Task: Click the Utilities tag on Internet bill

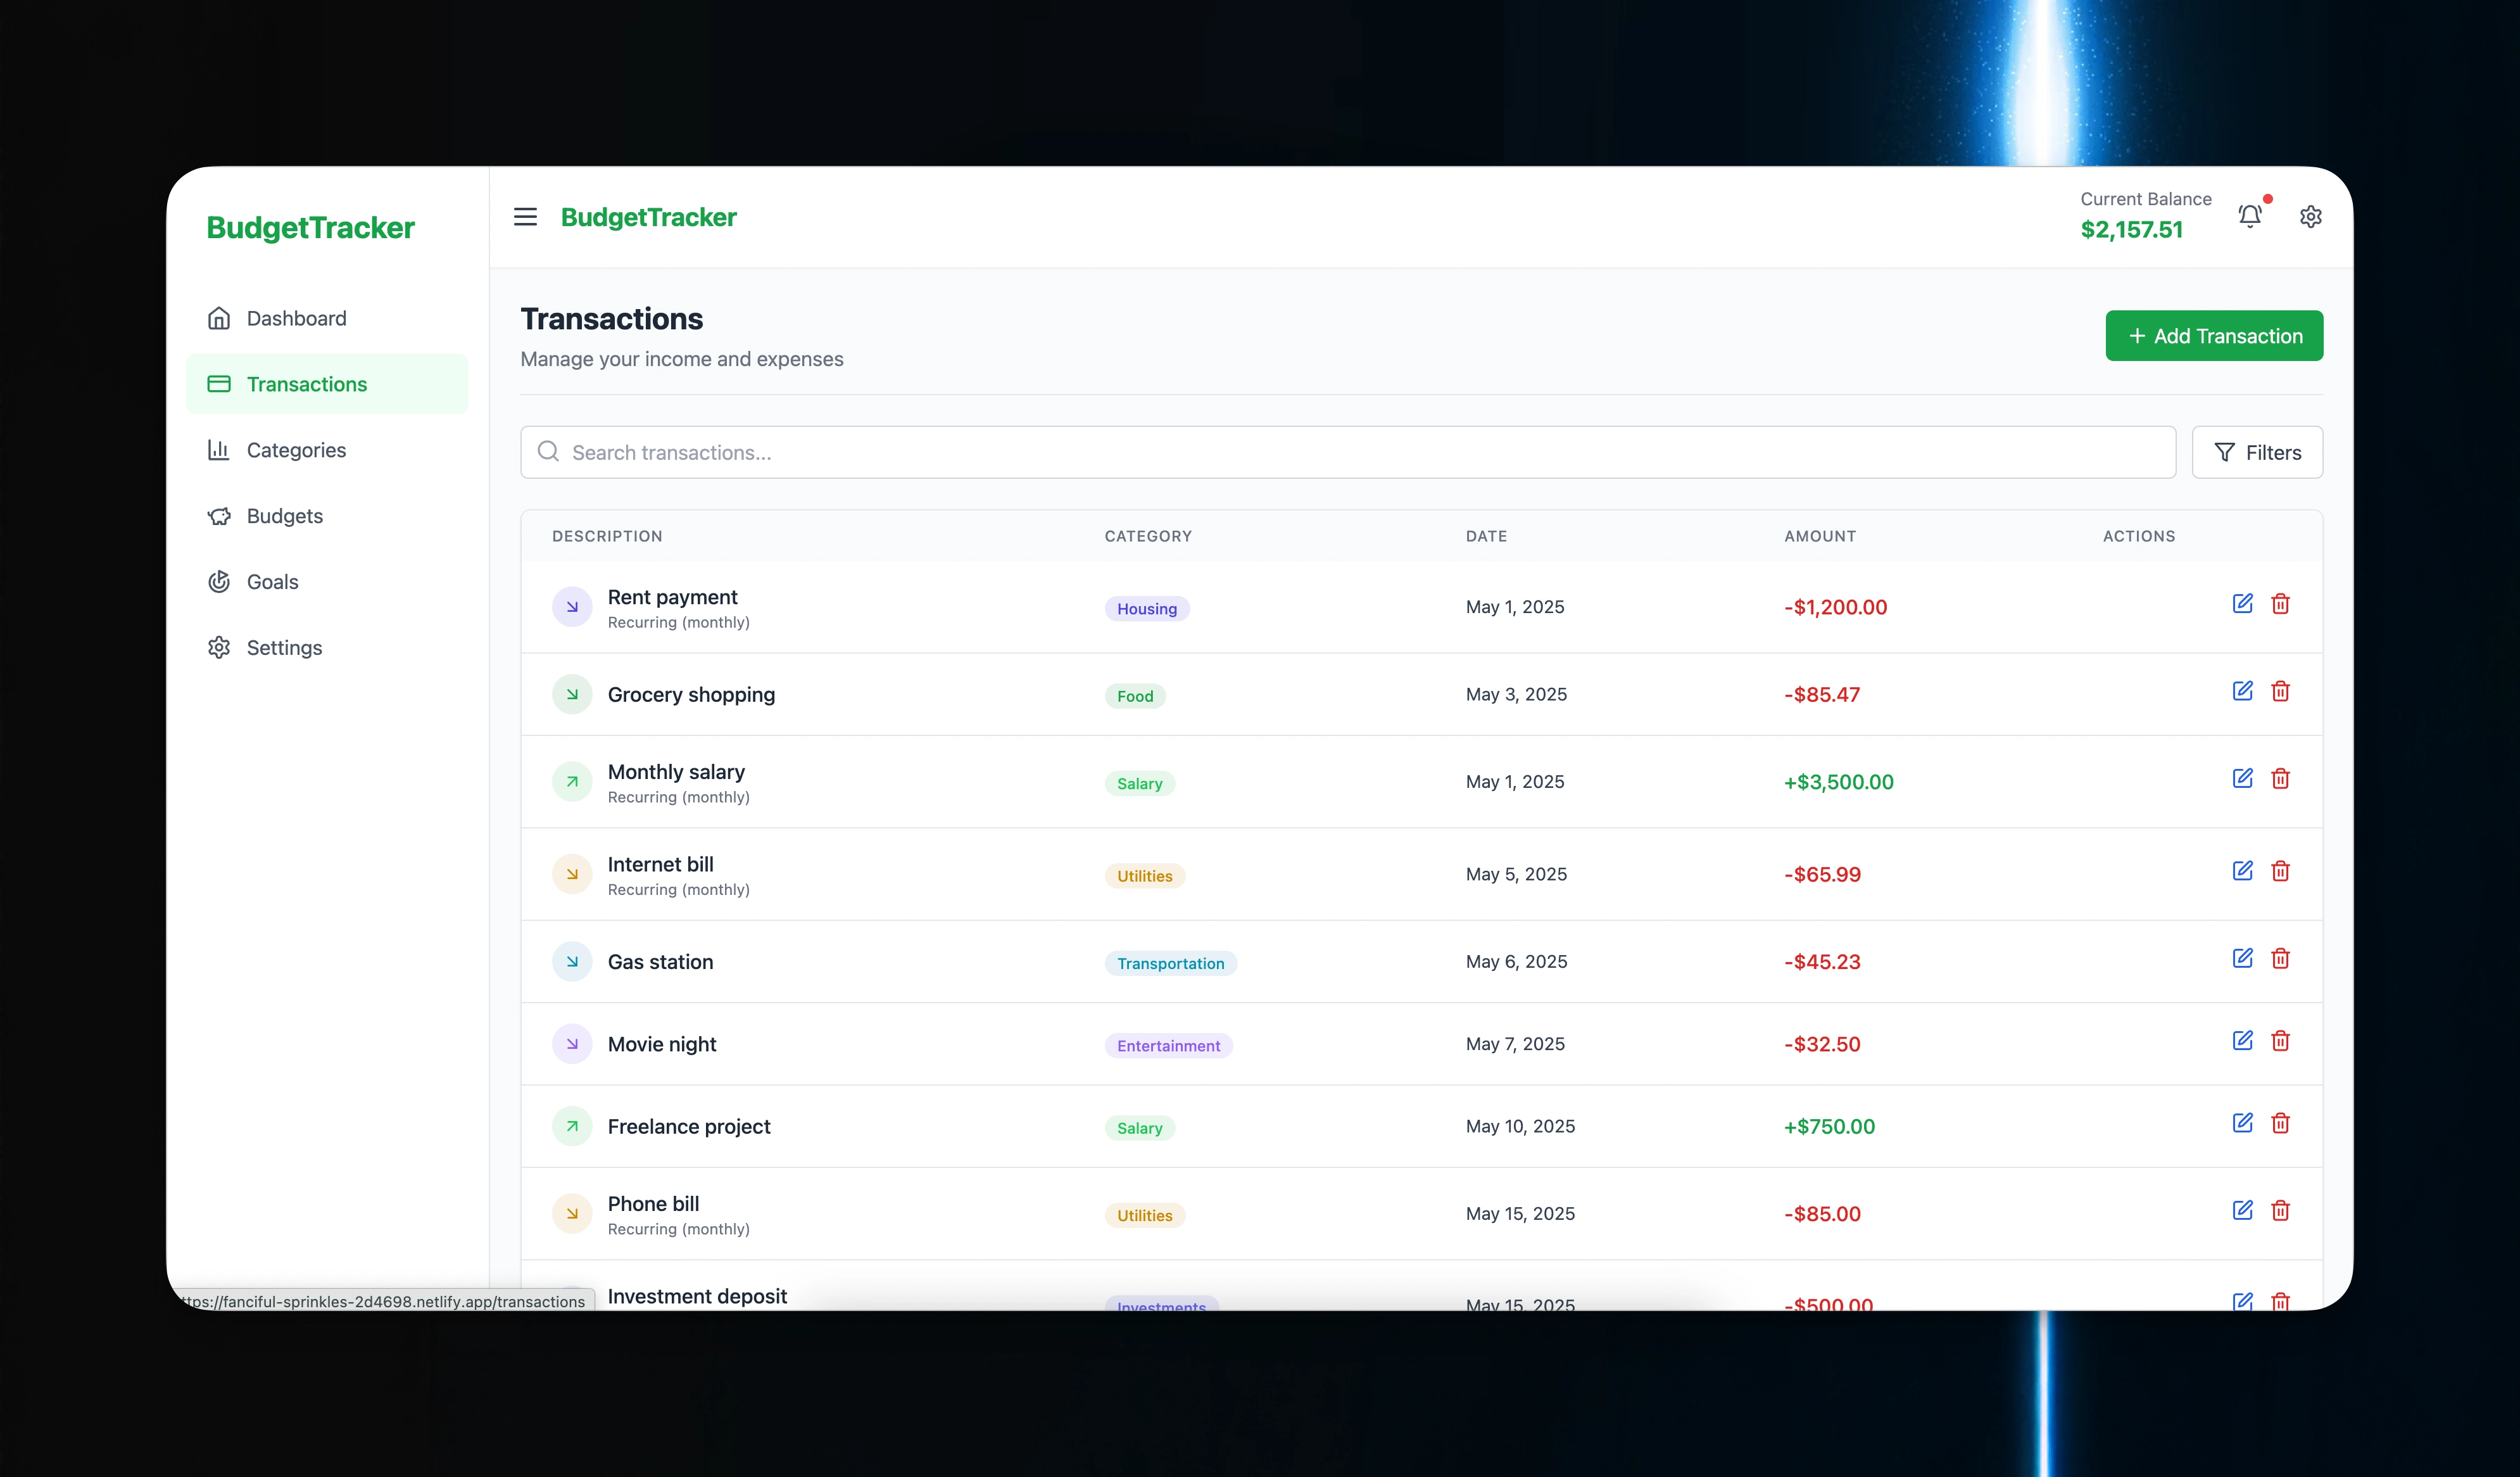Action: 1144,876
